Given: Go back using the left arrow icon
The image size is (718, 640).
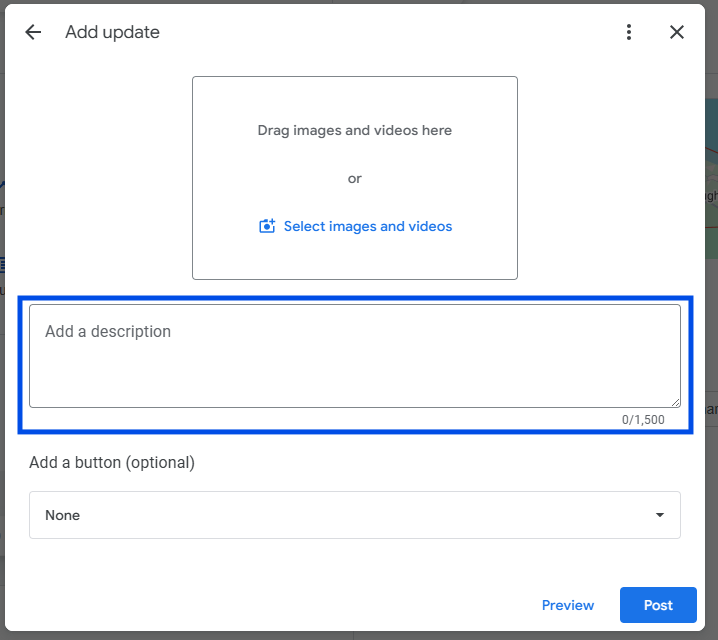Looking at the screenshot, I should click(x=33, y=32).
